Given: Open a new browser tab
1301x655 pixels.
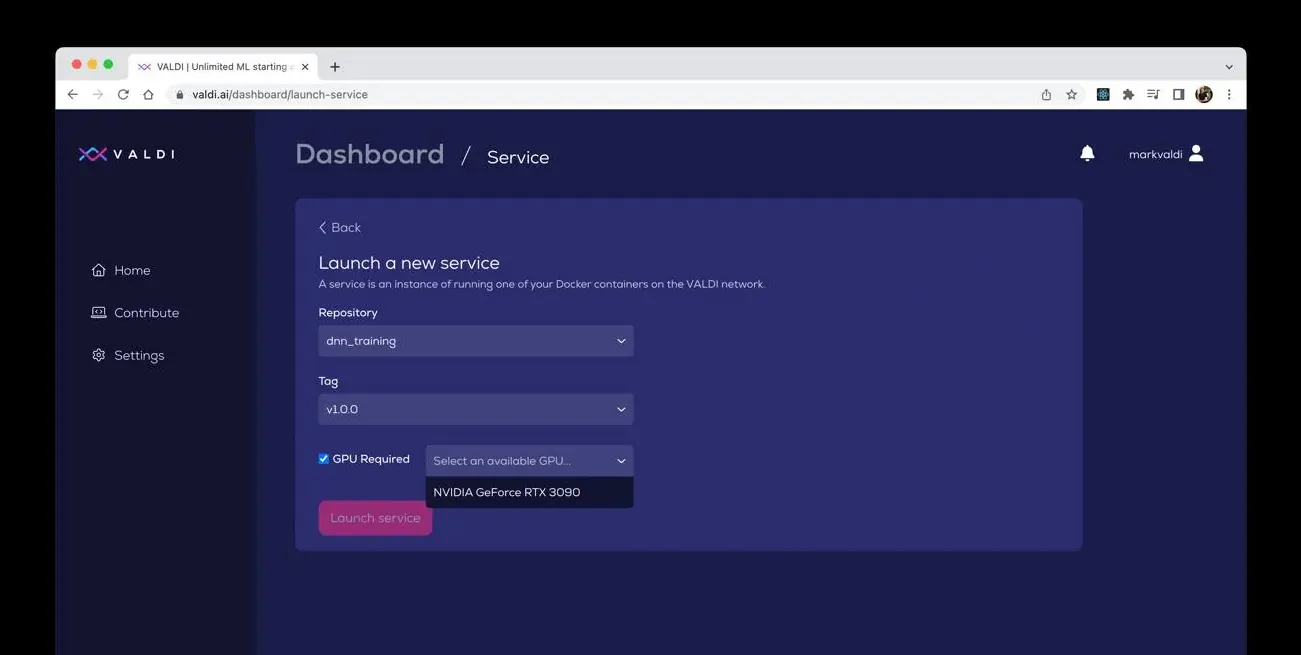Looking at the screenshot, I should point(335,67).
